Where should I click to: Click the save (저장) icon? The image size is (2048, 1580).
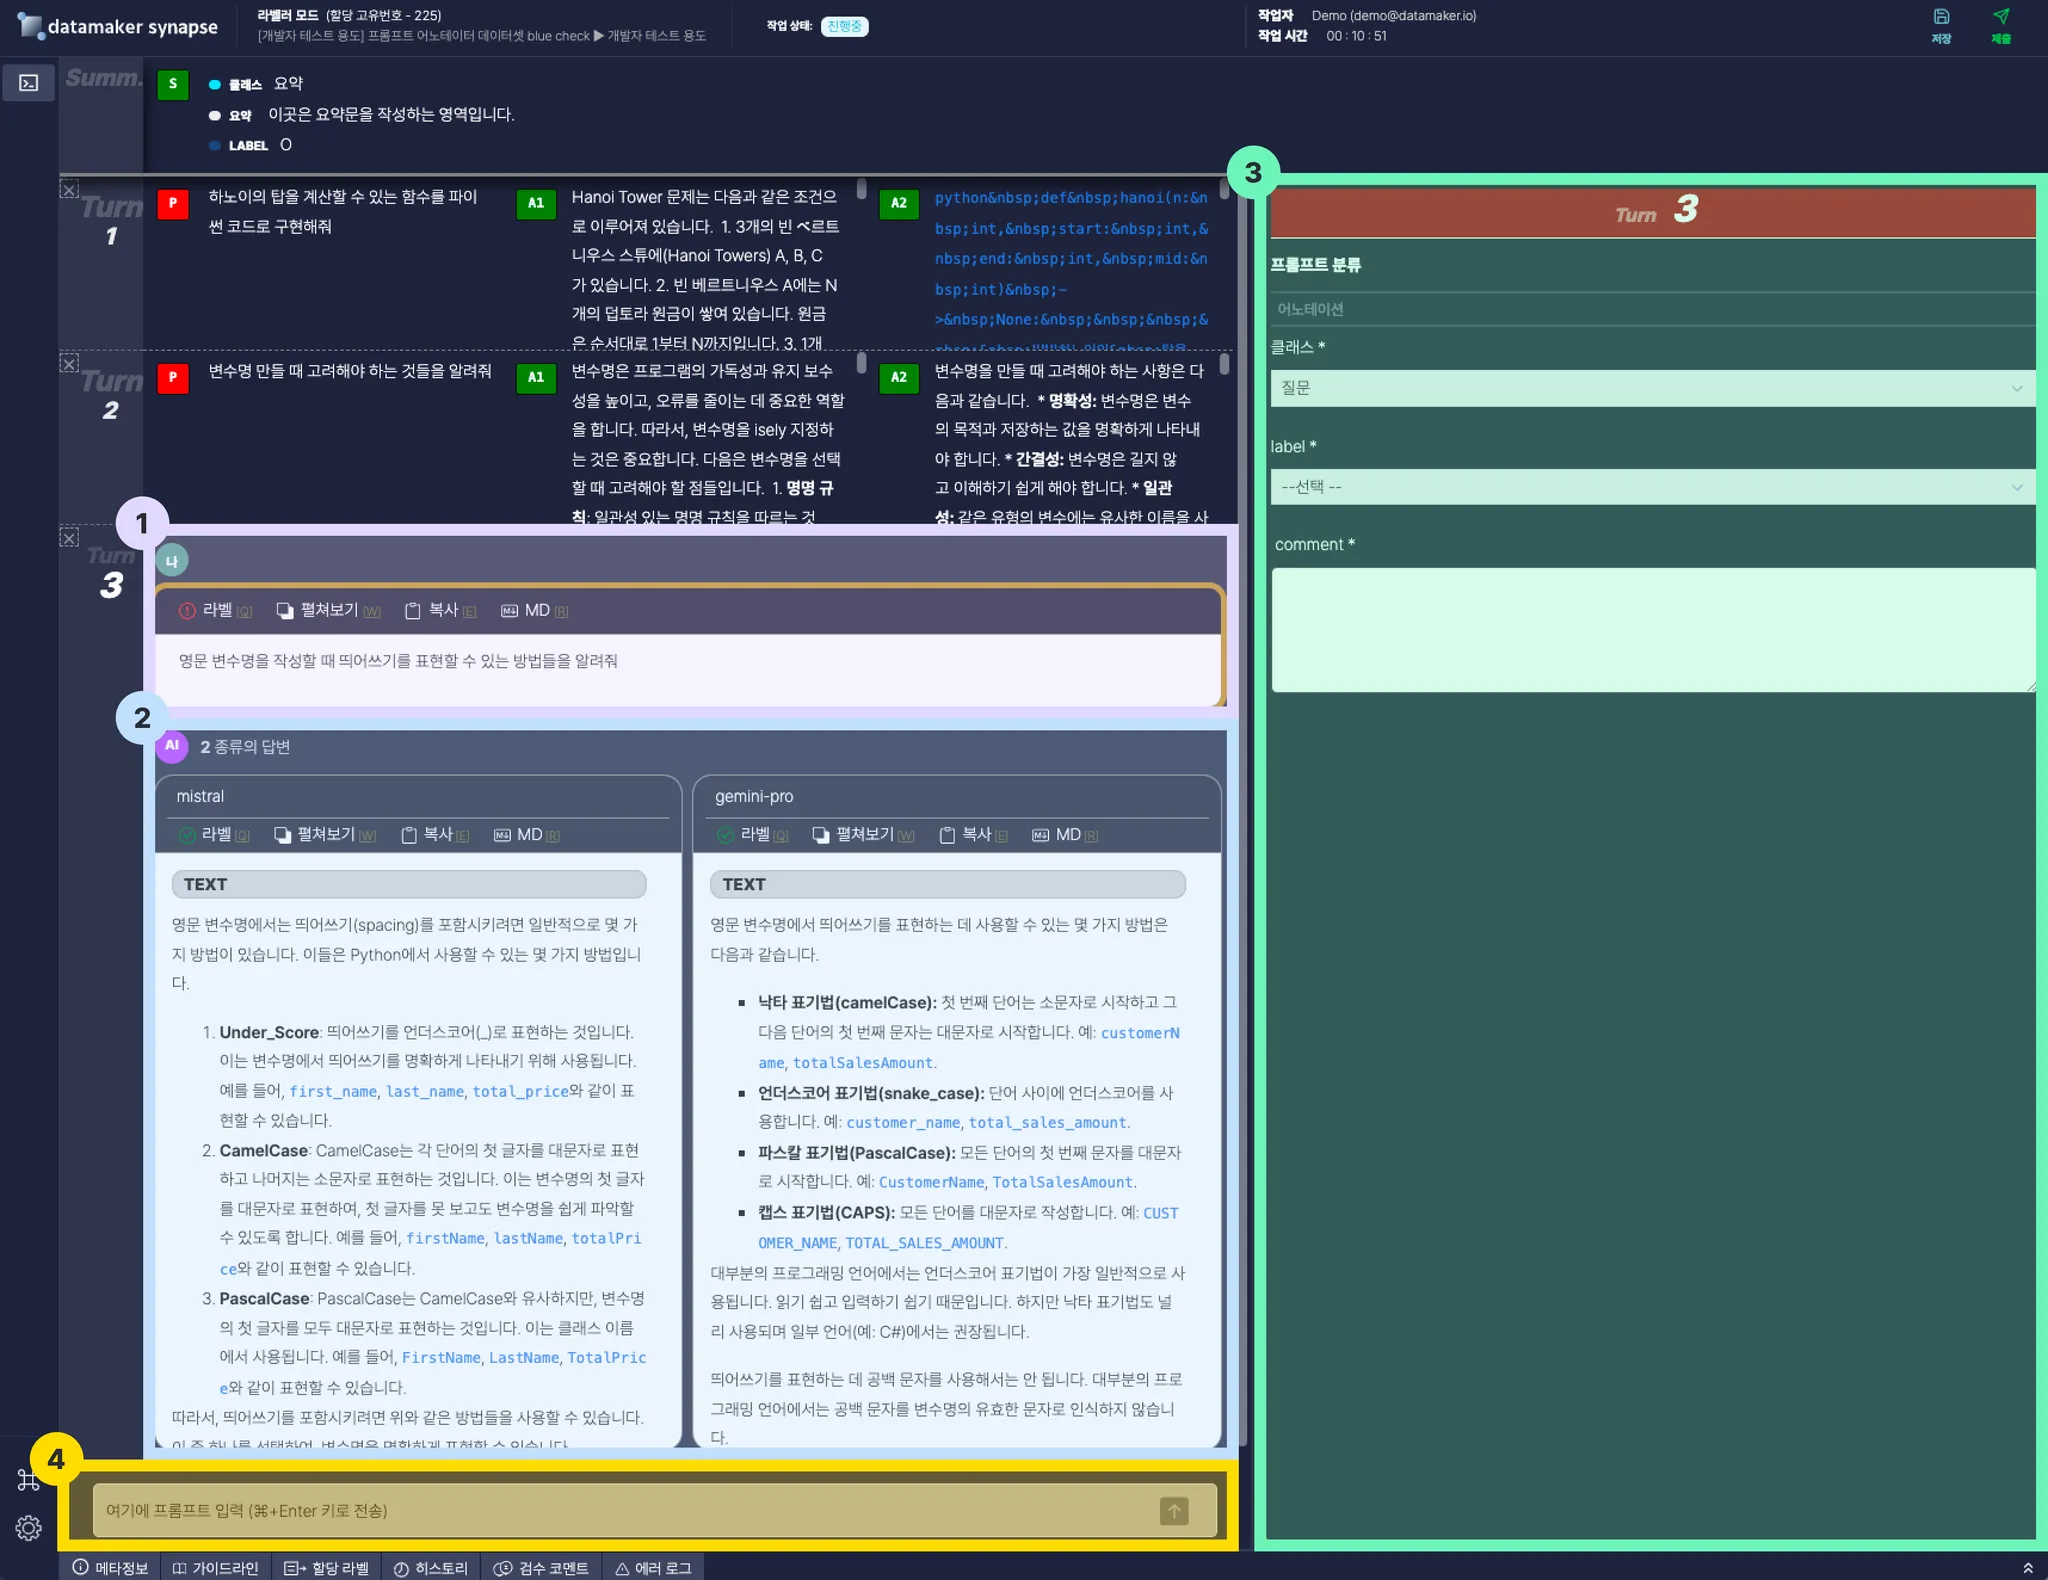(x=1941, y=17)
